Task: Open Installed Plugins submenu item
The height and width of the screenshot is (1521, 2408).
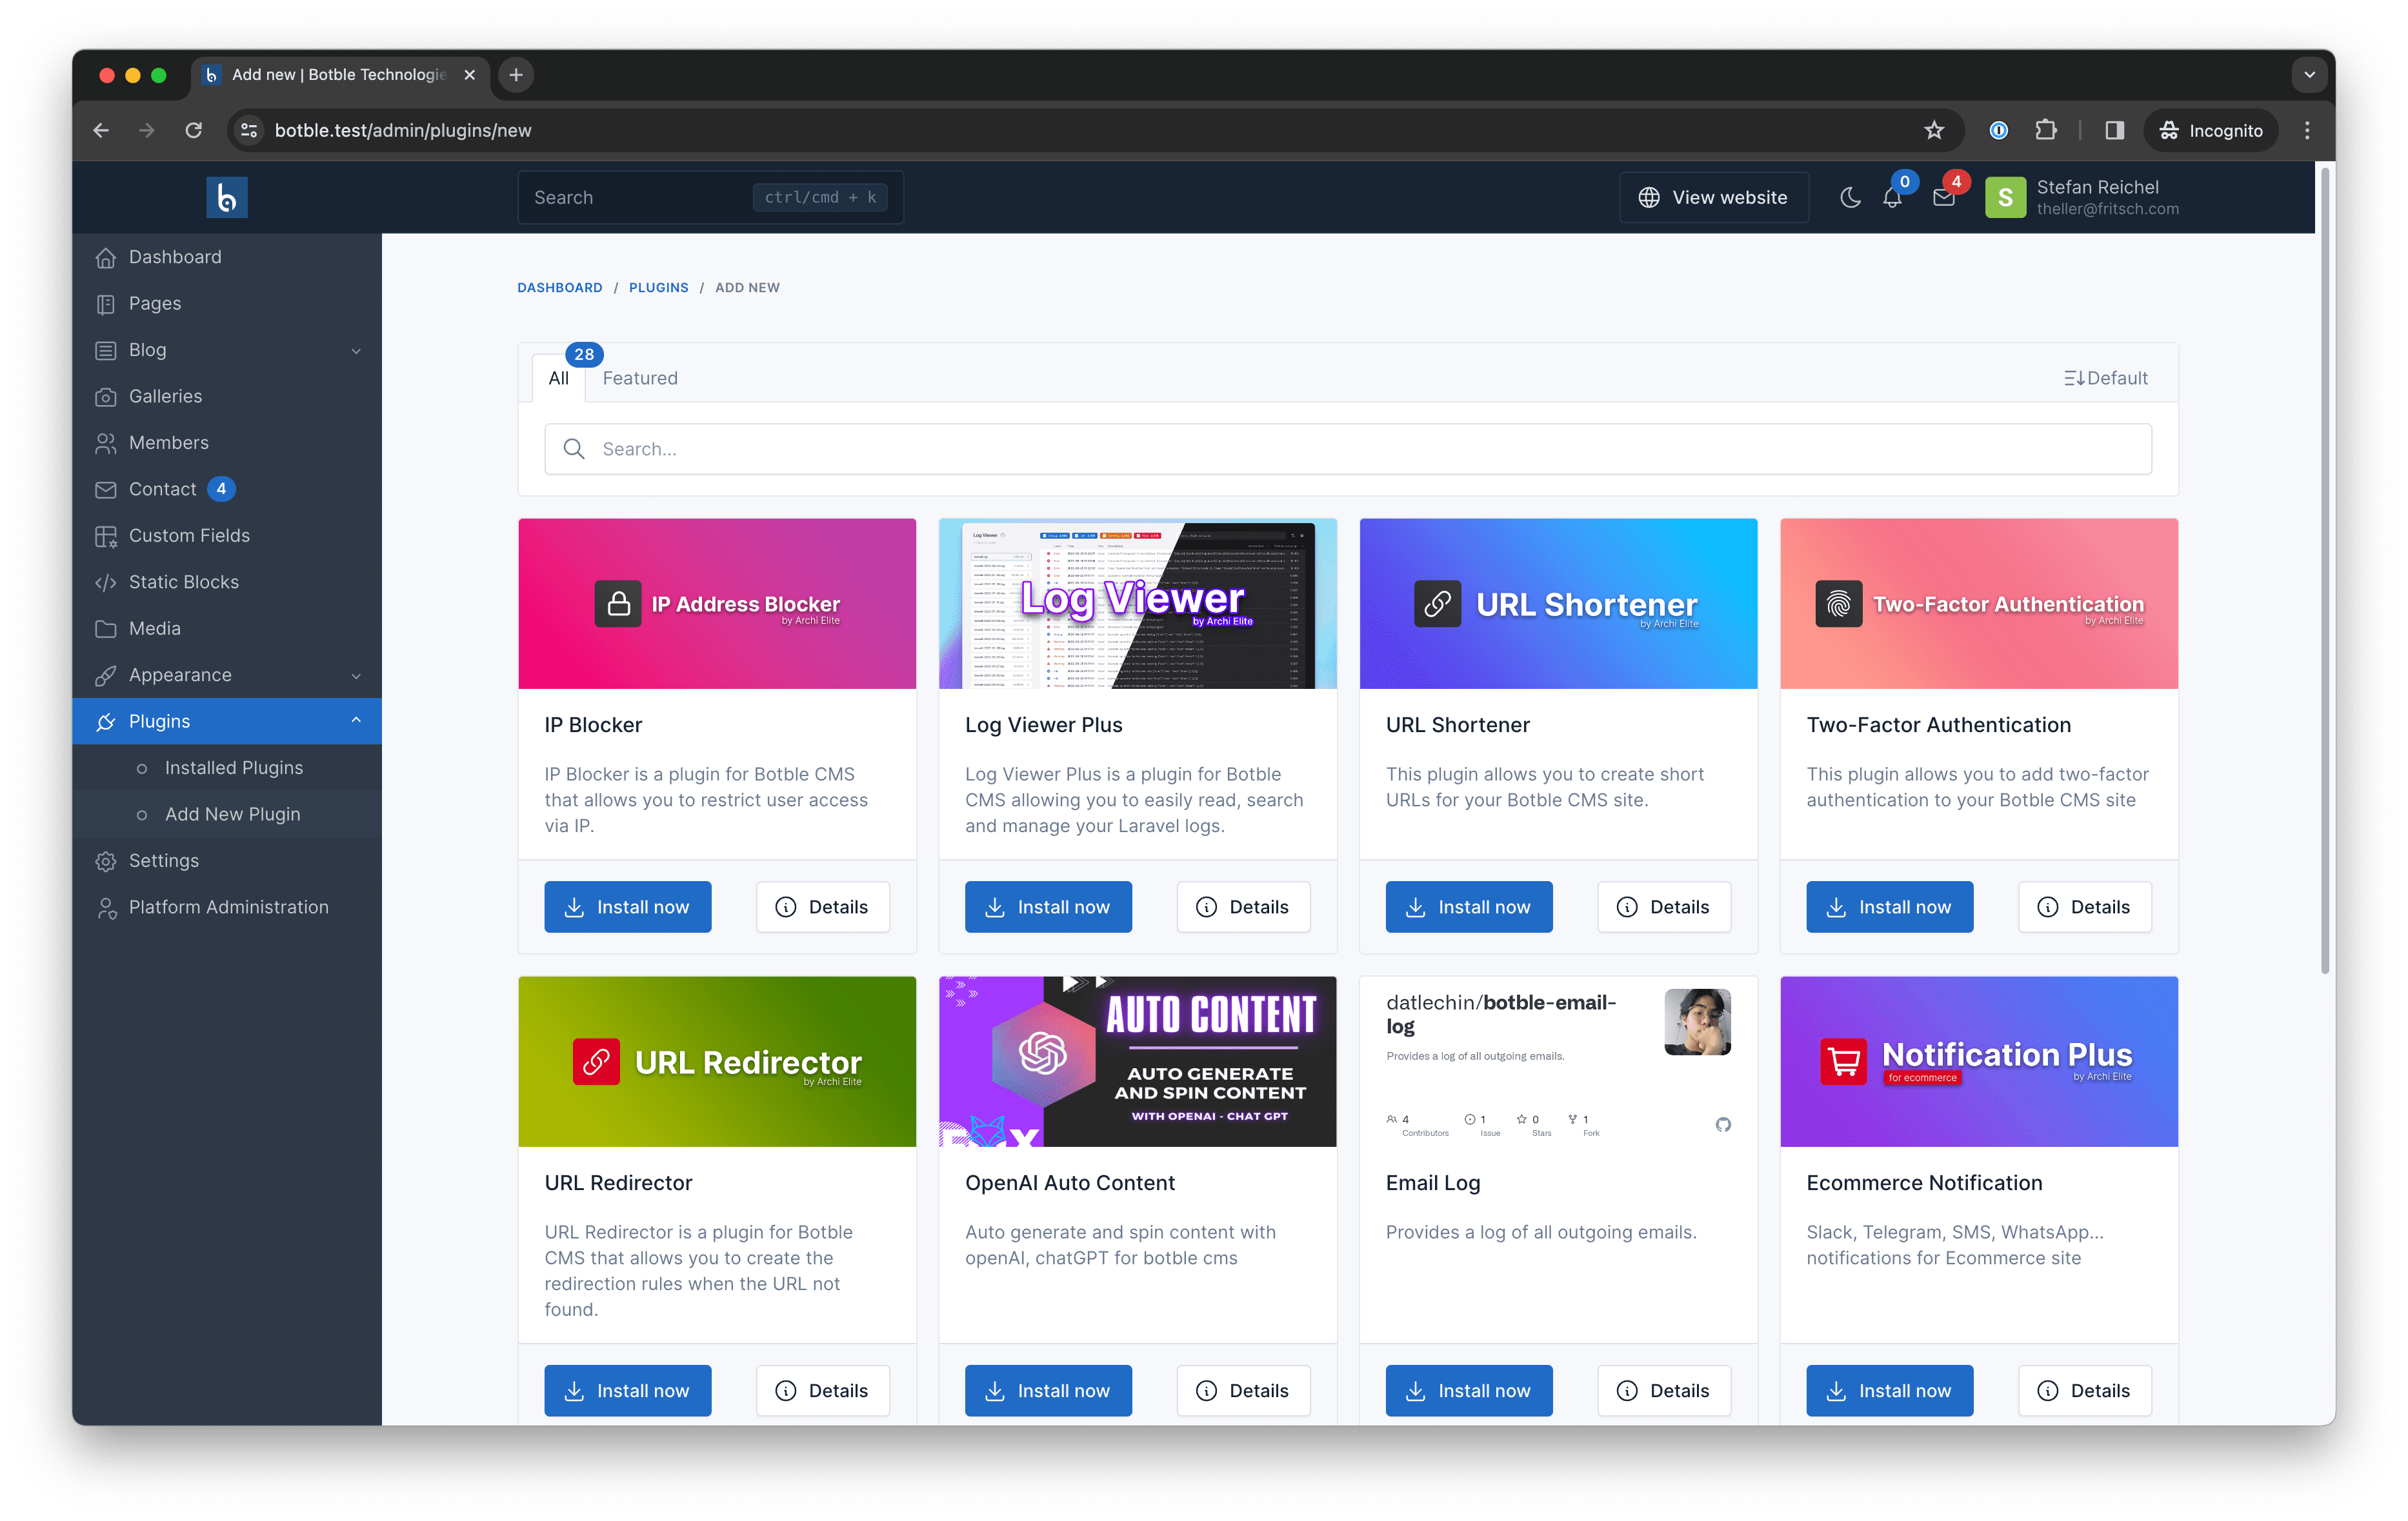Action: click(227, 767)
